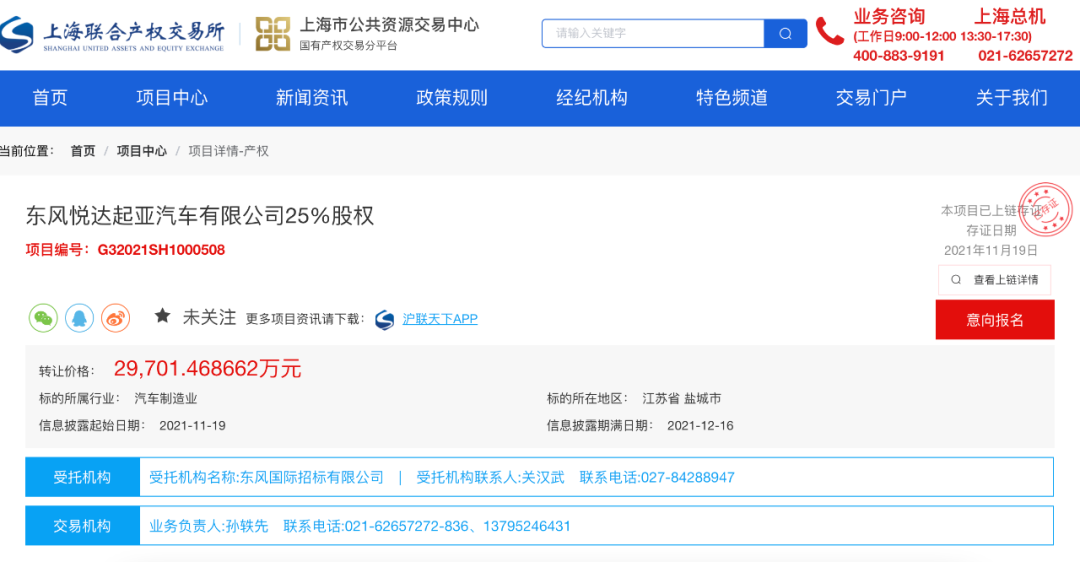This screenshot has width=1080, height=562.
Task: Click the certification date 2021年11月19日
Action: click(990, 251)
